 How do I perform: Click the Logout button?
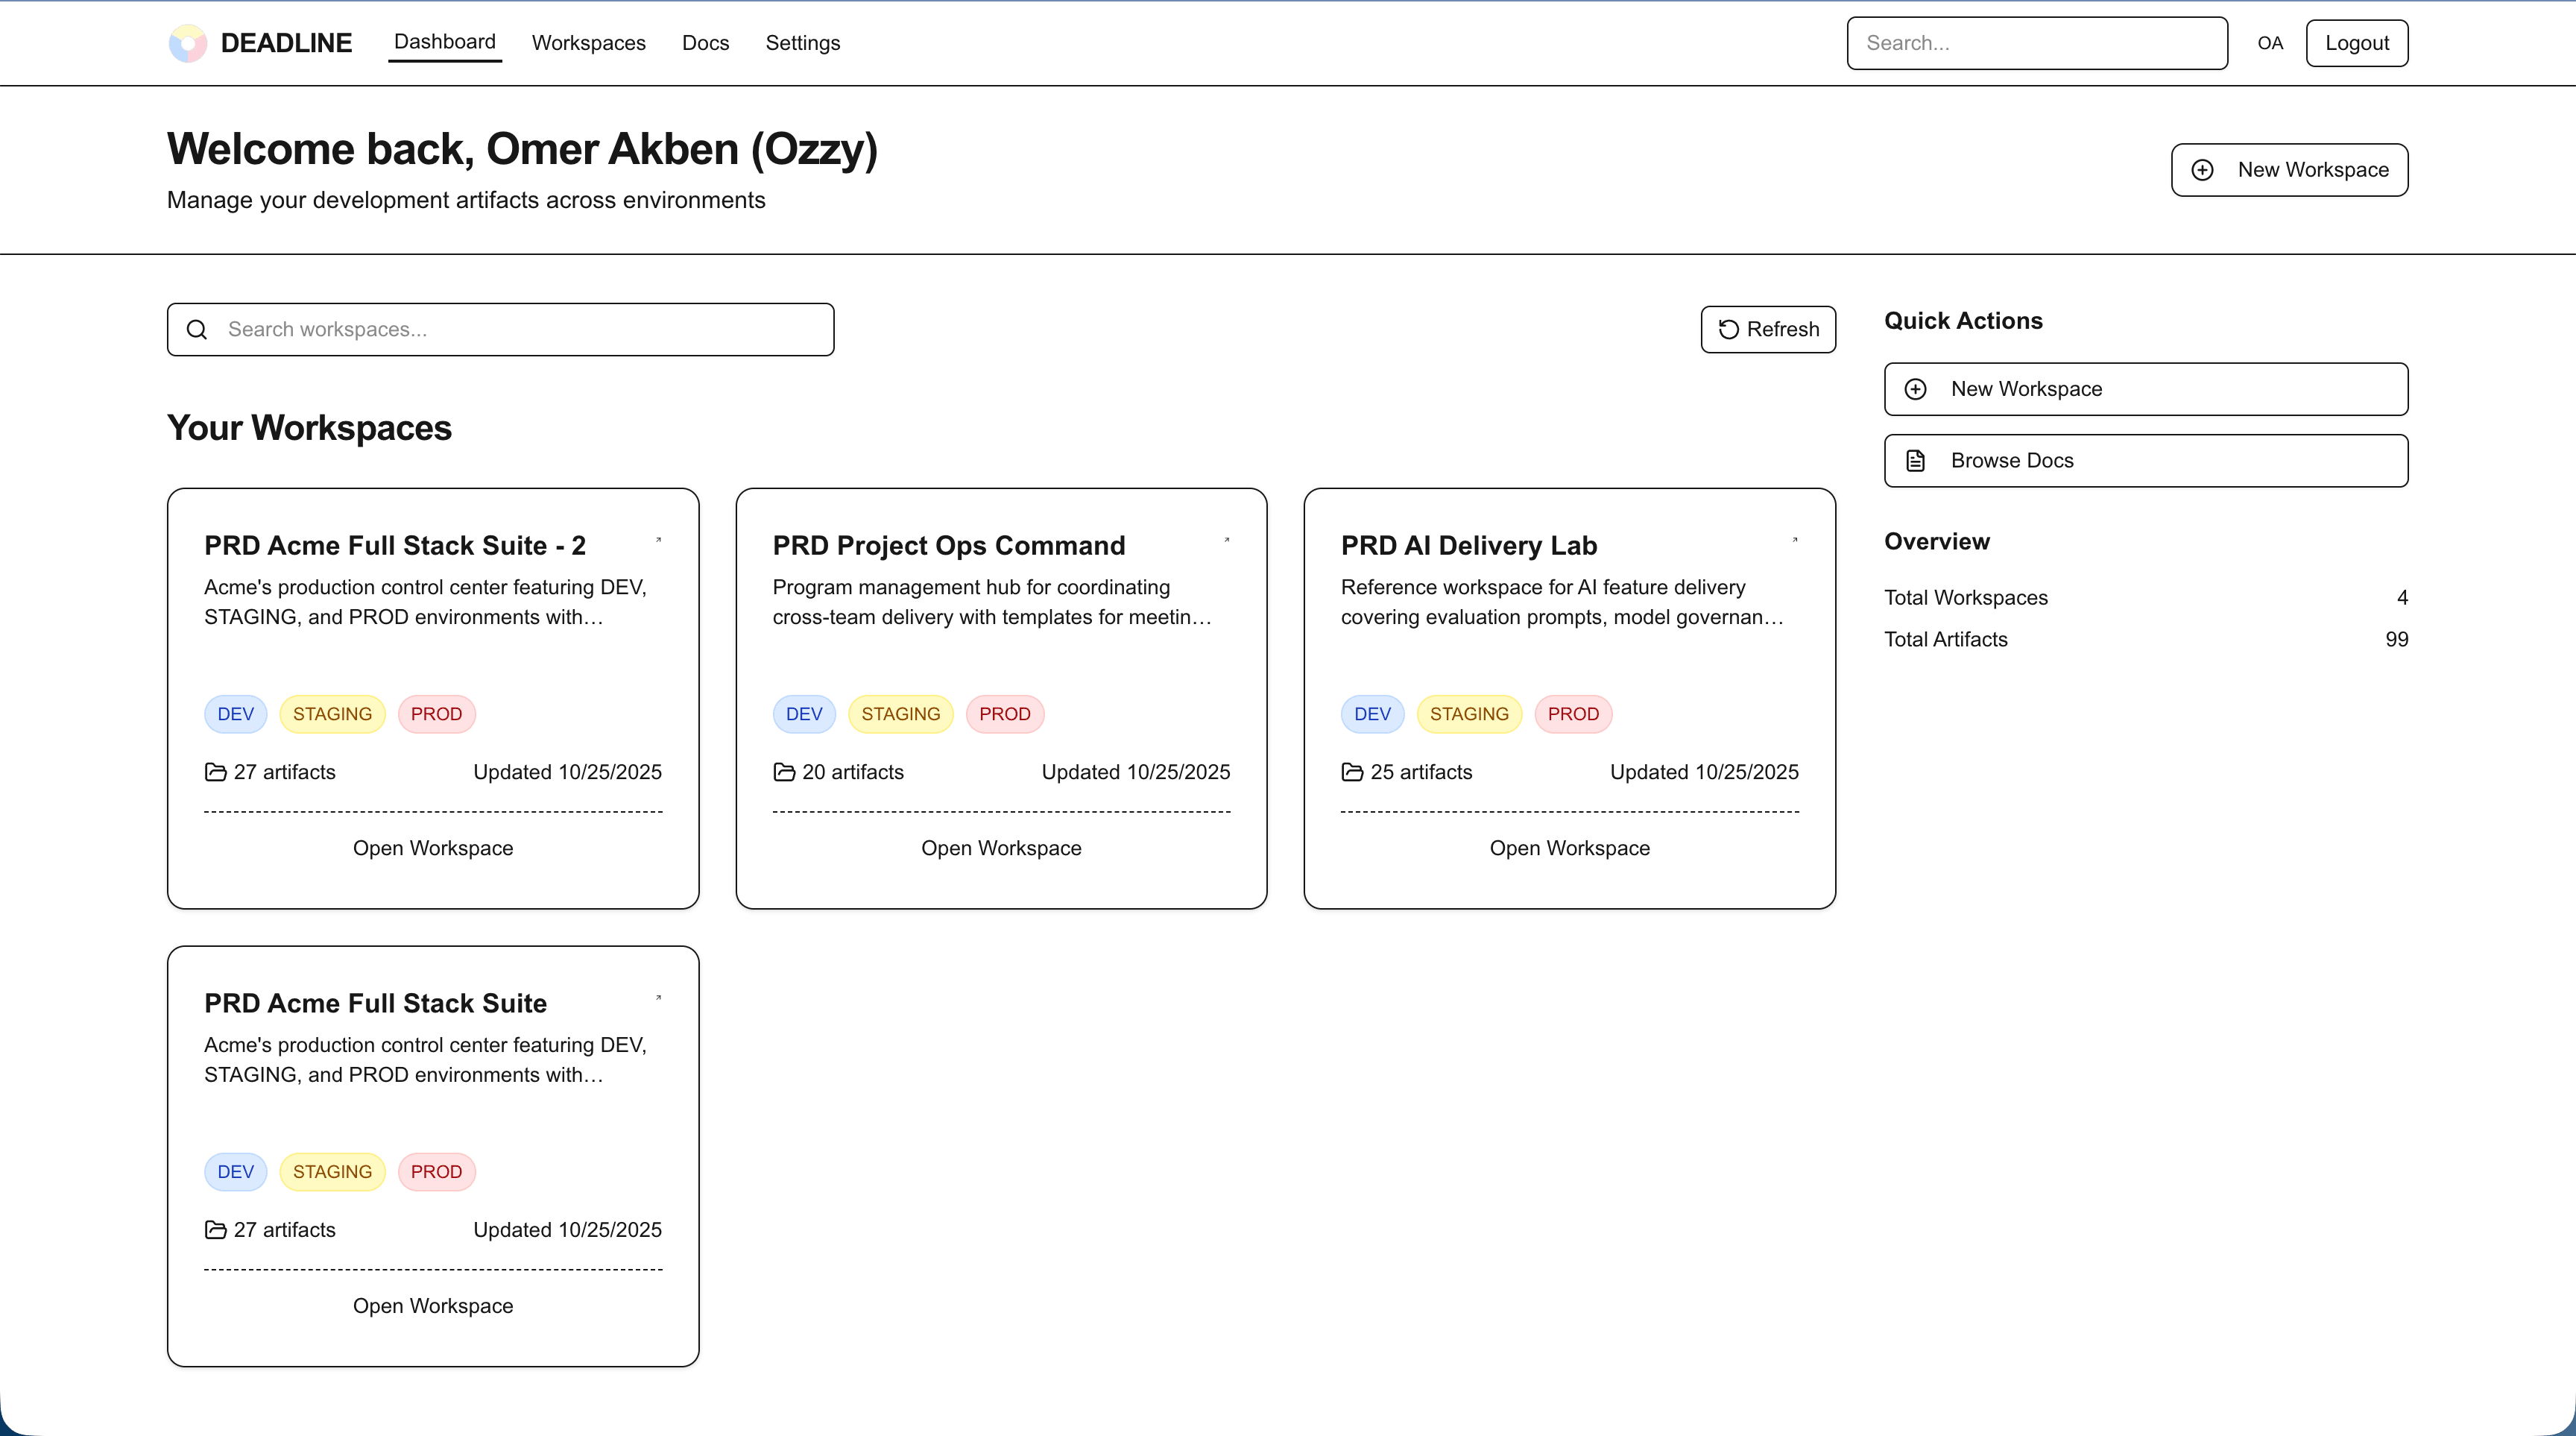2357,42
